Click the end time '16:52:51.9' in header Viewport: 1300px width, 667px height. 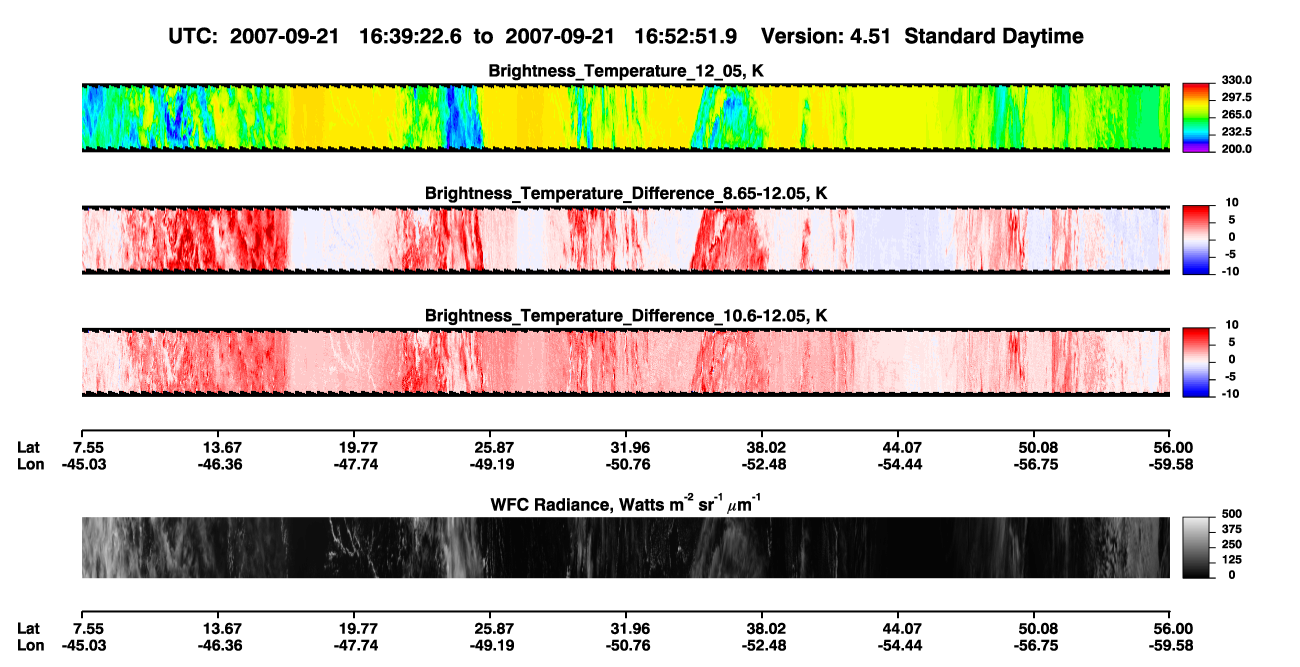click(x=686, y=37)
